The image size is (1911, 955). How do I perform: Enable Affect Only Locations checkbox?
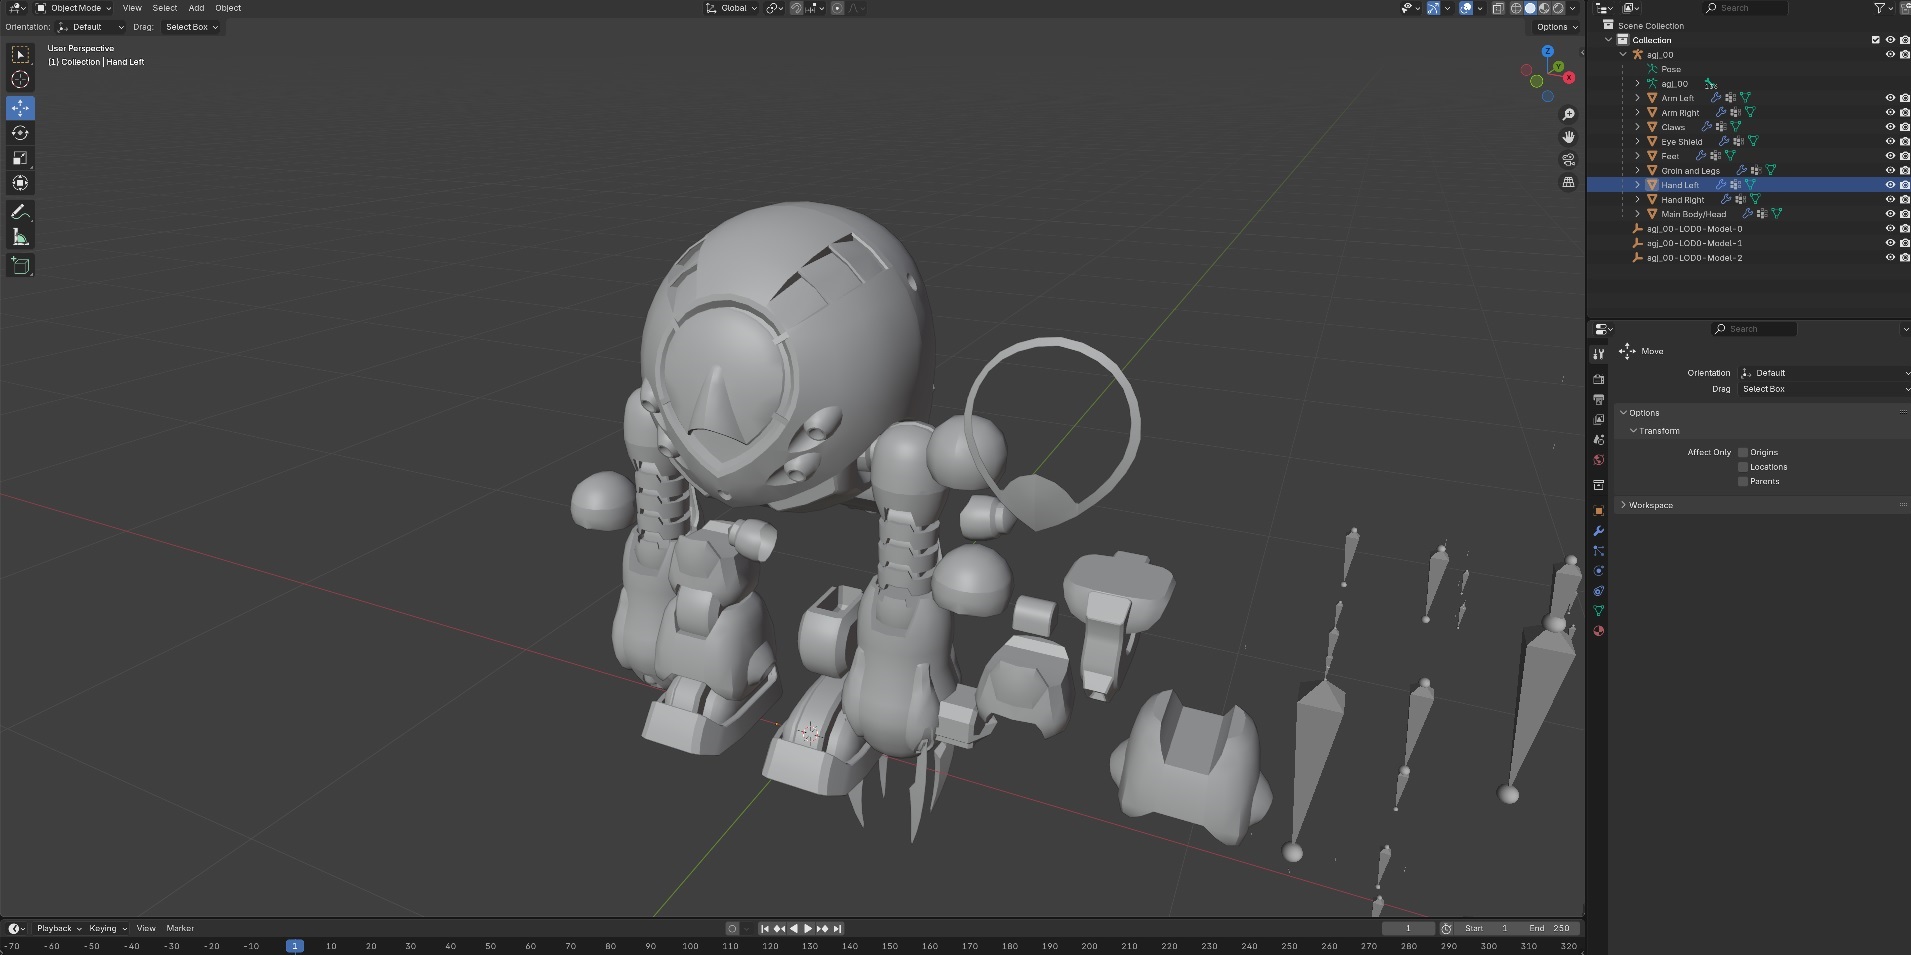point(1743,467)
